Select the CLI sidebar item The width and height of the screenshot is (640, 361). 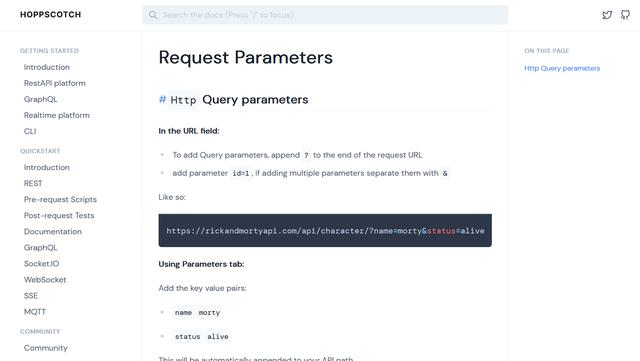point(30,131)
